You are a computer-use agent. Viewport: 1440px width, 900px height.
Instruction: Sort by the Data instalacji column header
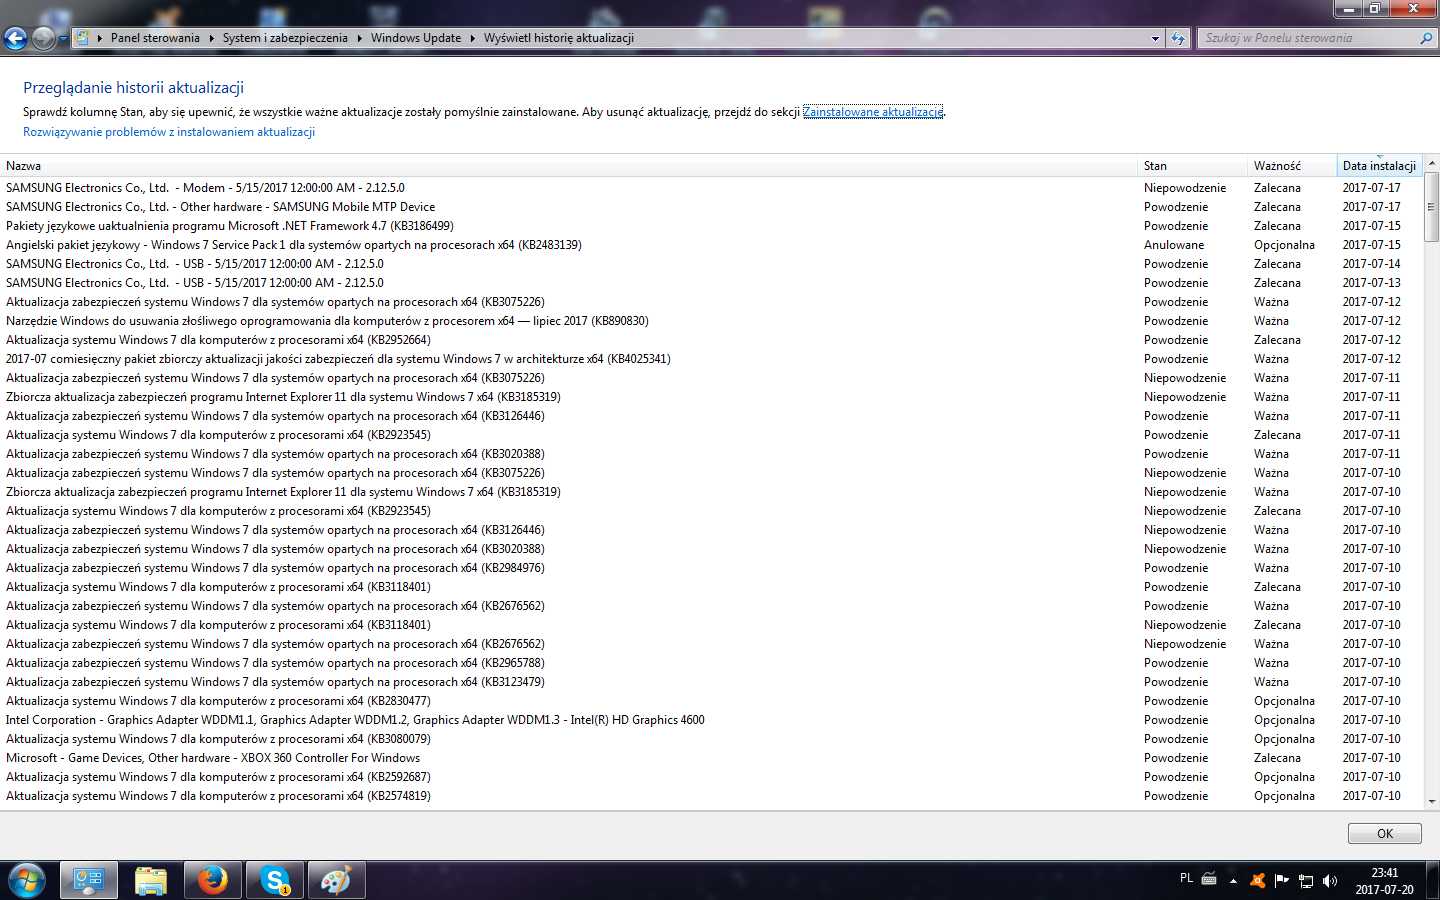click(x=1380, y=166)
